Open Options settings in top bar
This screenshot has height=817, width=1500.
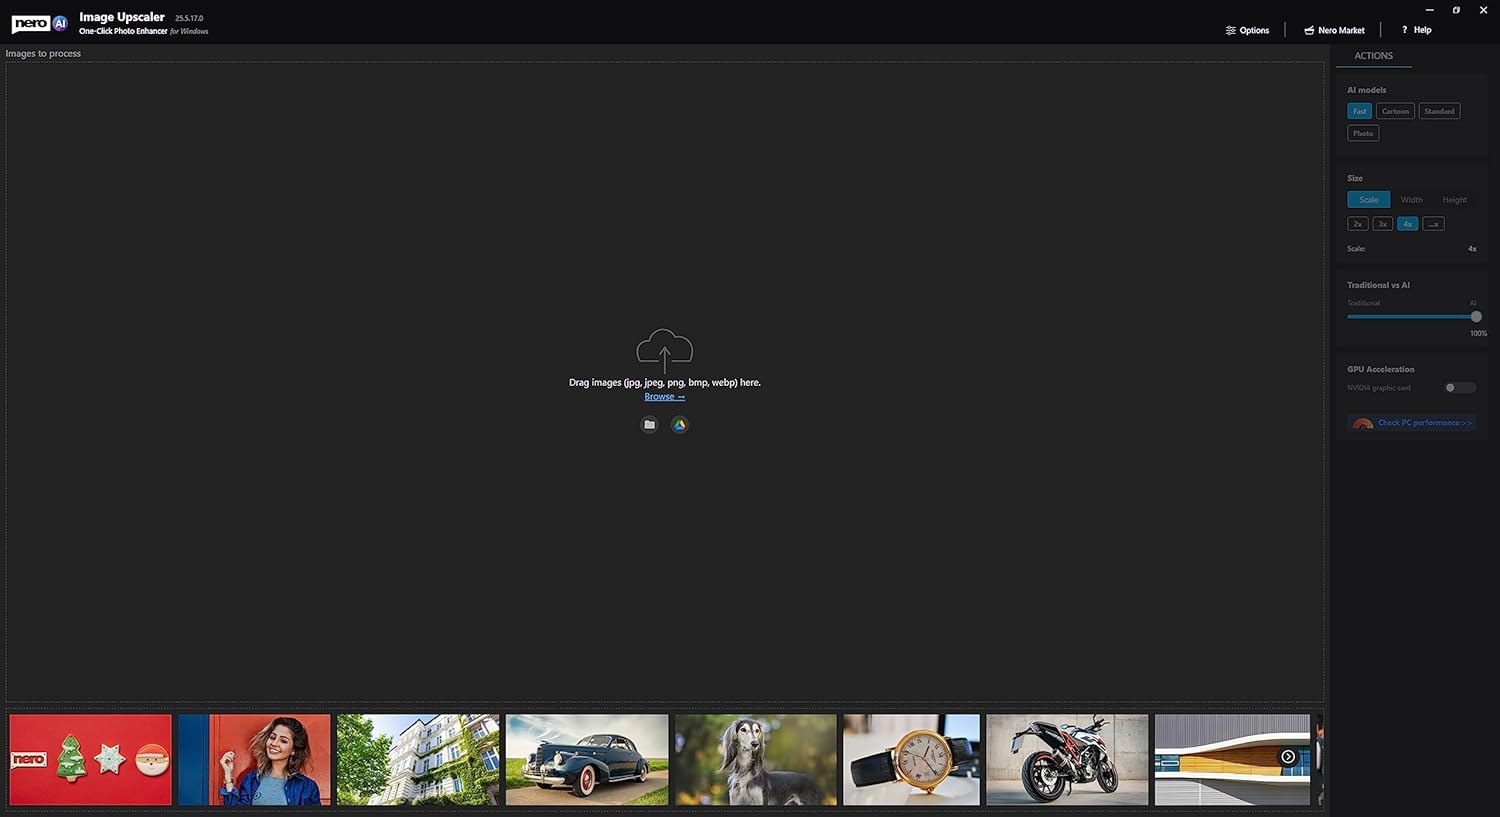(x=1247, y=30)
